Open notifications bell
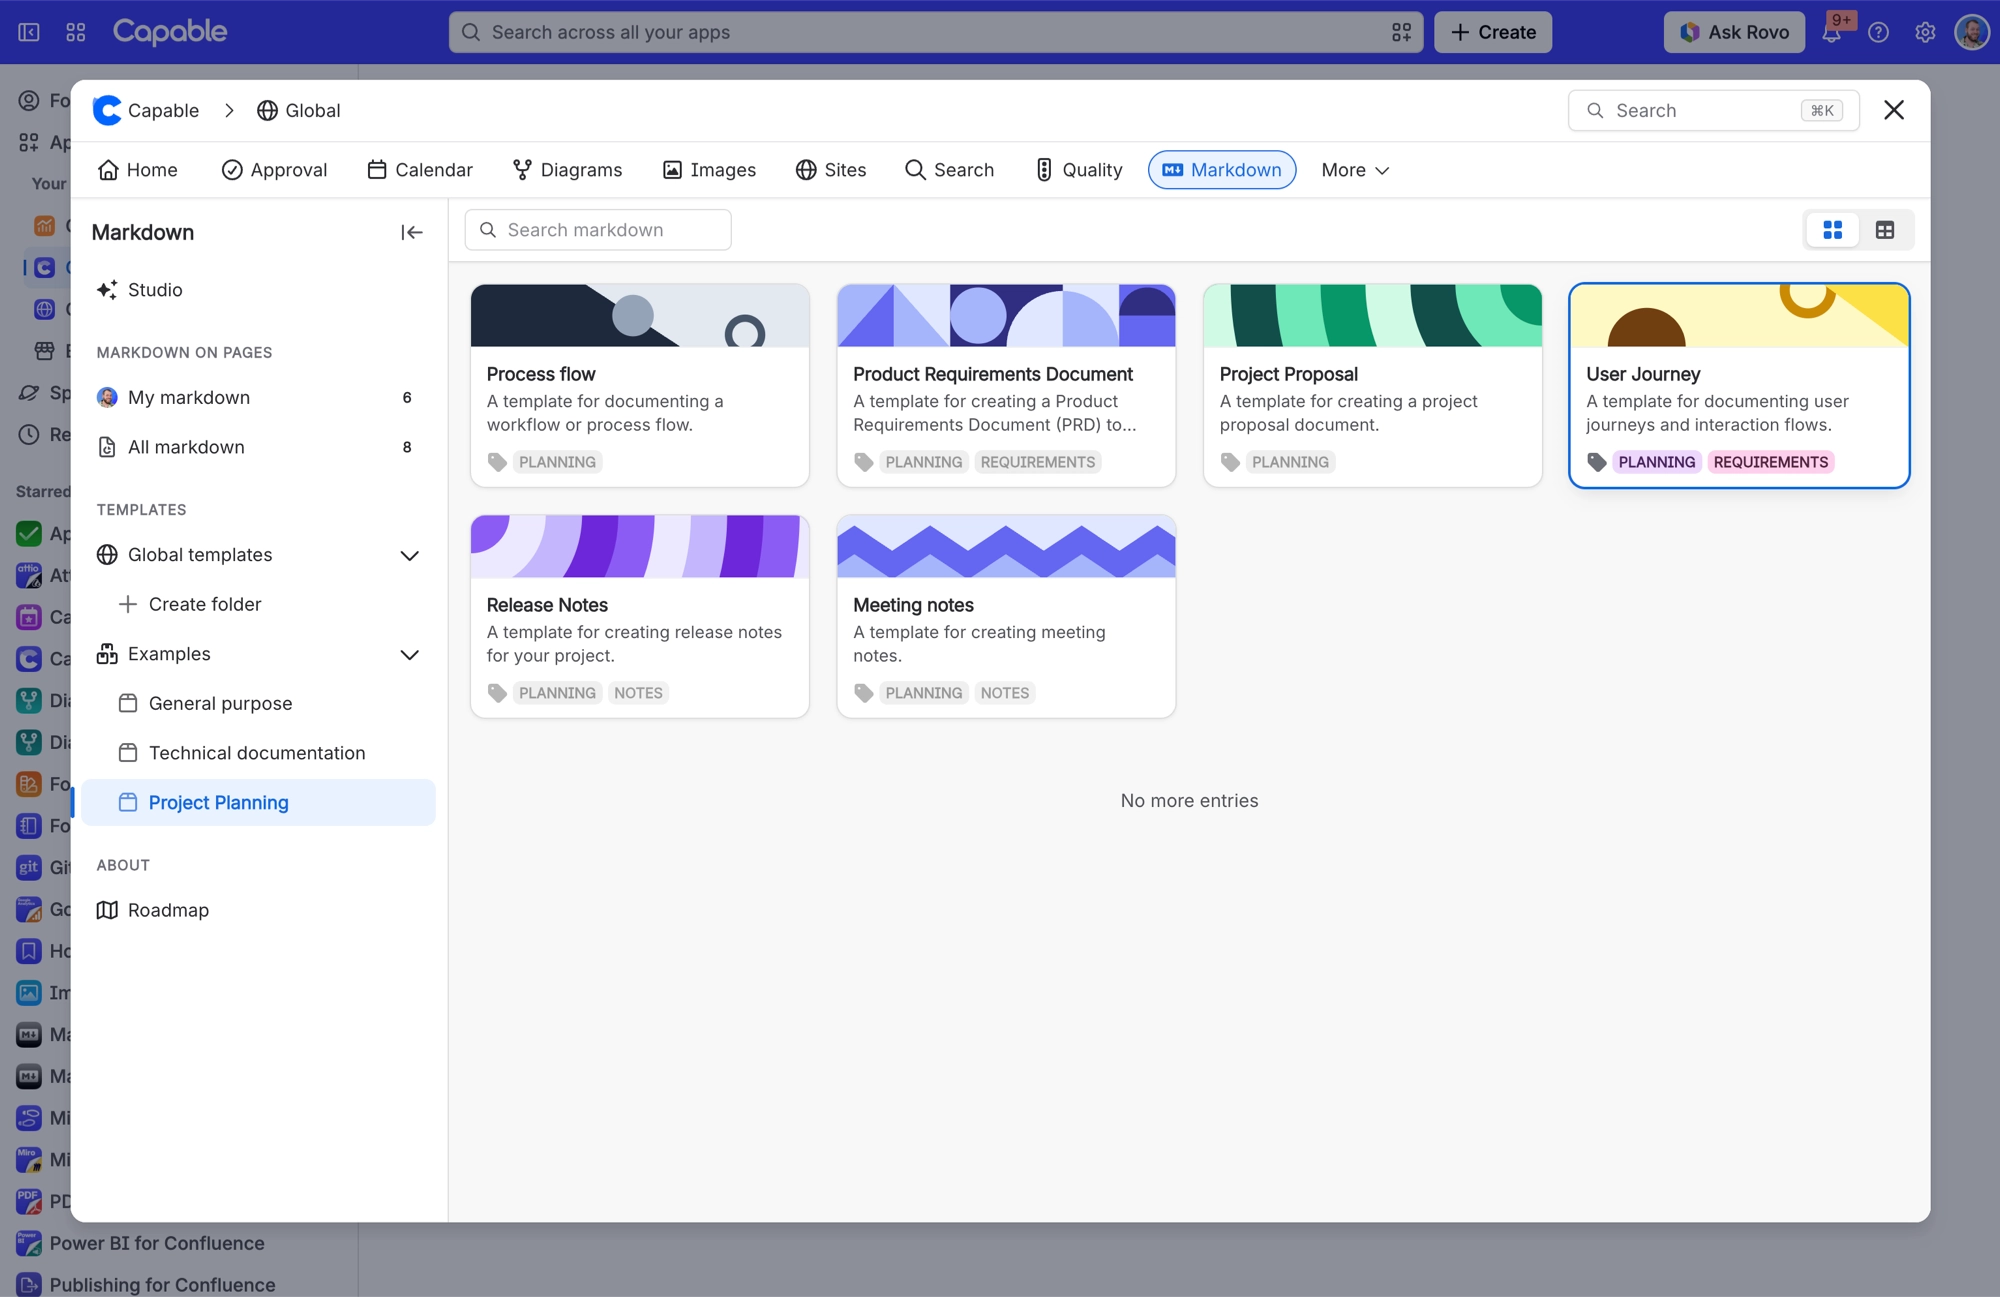This screenshot has height=1297, width=2000. 1832,32
